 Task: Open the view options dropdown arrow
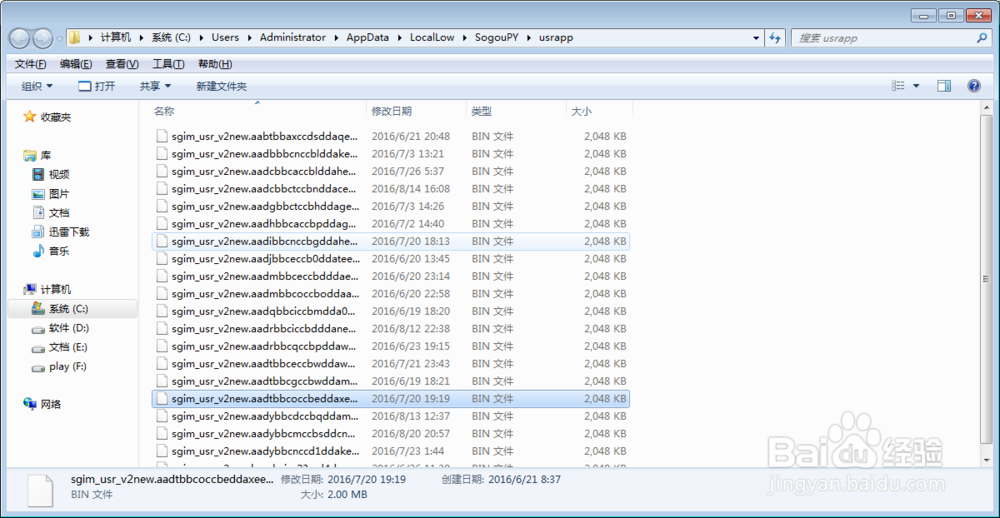point(916,86)
